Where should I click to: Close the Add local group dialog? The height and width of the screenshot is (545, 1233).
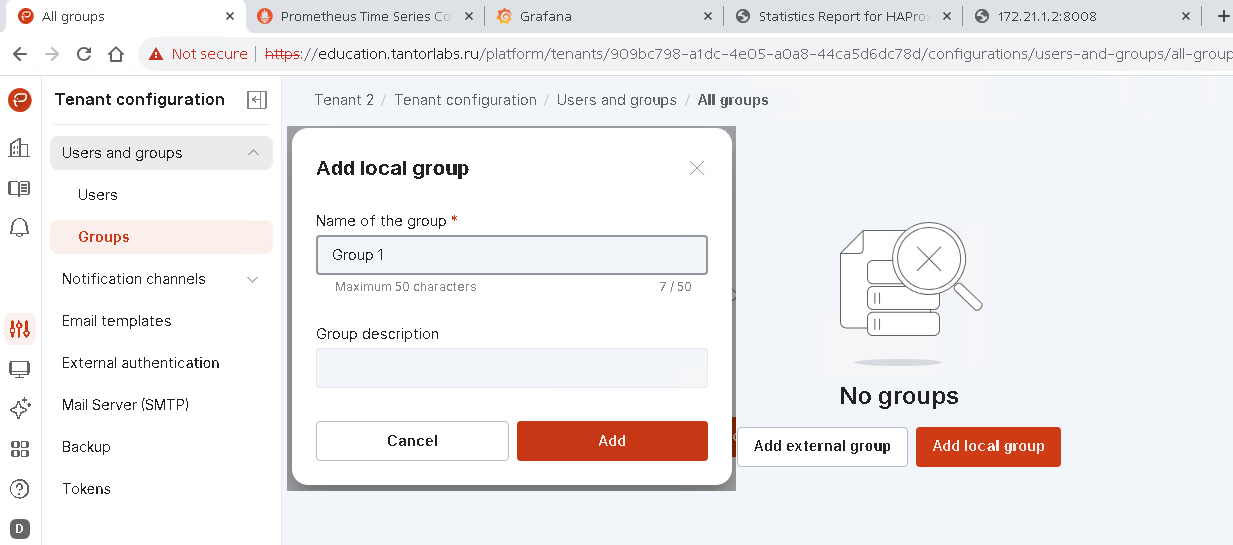697,168
